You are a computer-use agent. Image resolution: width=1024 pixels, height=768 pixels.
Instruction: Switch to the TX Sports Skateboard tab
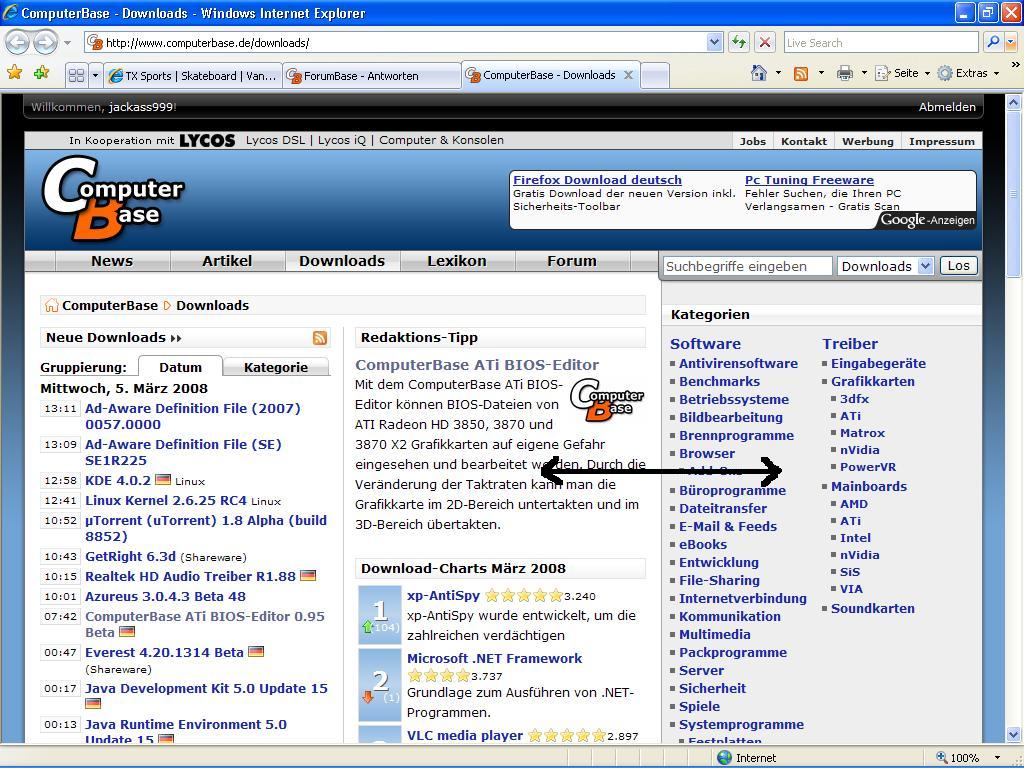(193, 76)
